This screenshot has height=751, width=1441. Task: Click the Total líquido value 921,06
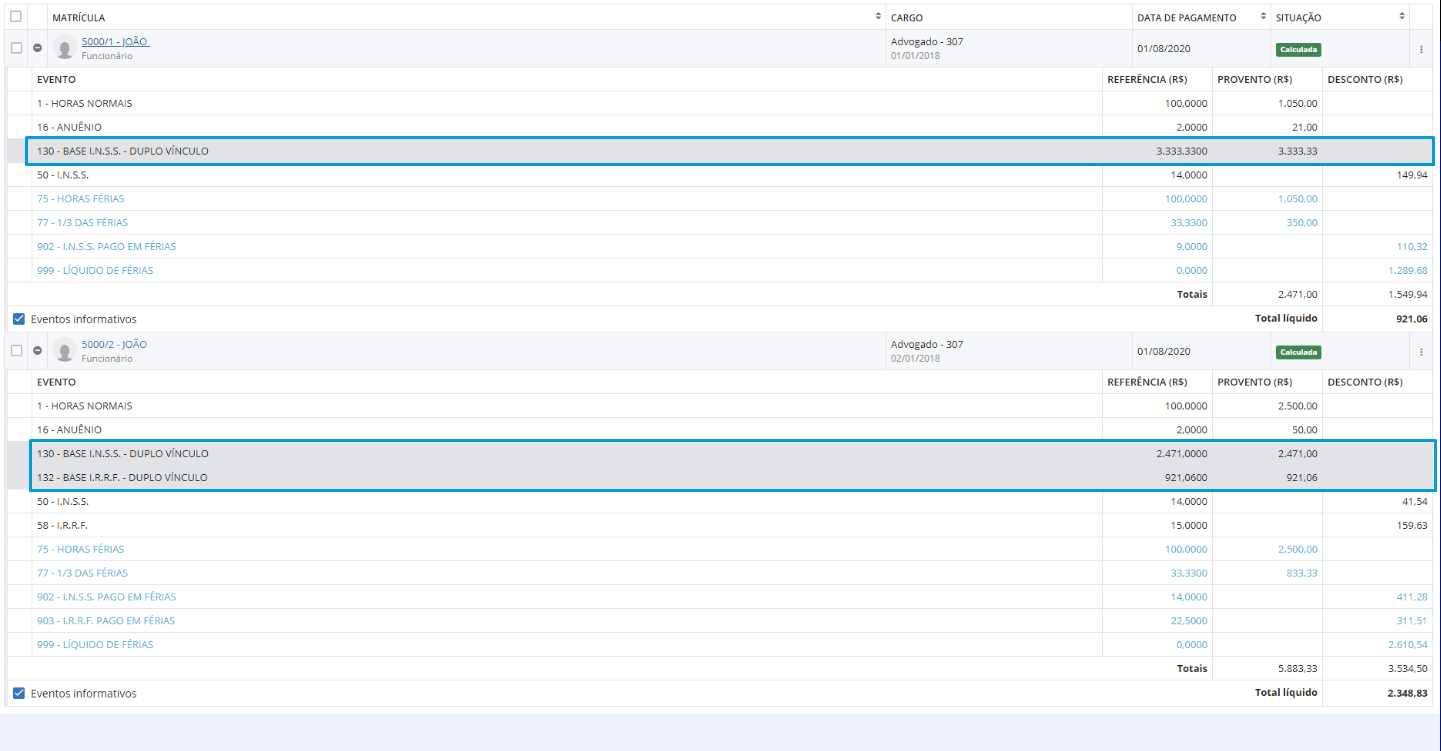click(1412, 319)
